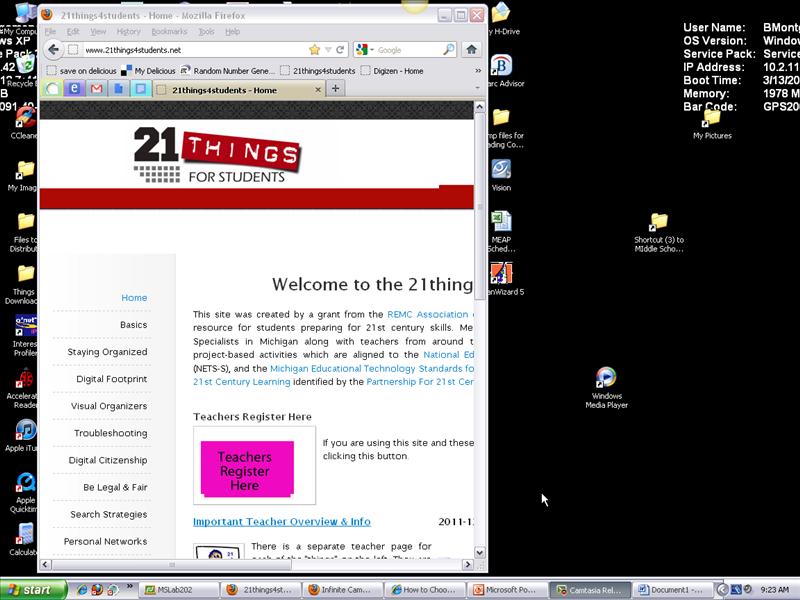Screen dimensions: 800x600
Task: Open the Bookmarks menu in Firefox
Action: [169, 32]
